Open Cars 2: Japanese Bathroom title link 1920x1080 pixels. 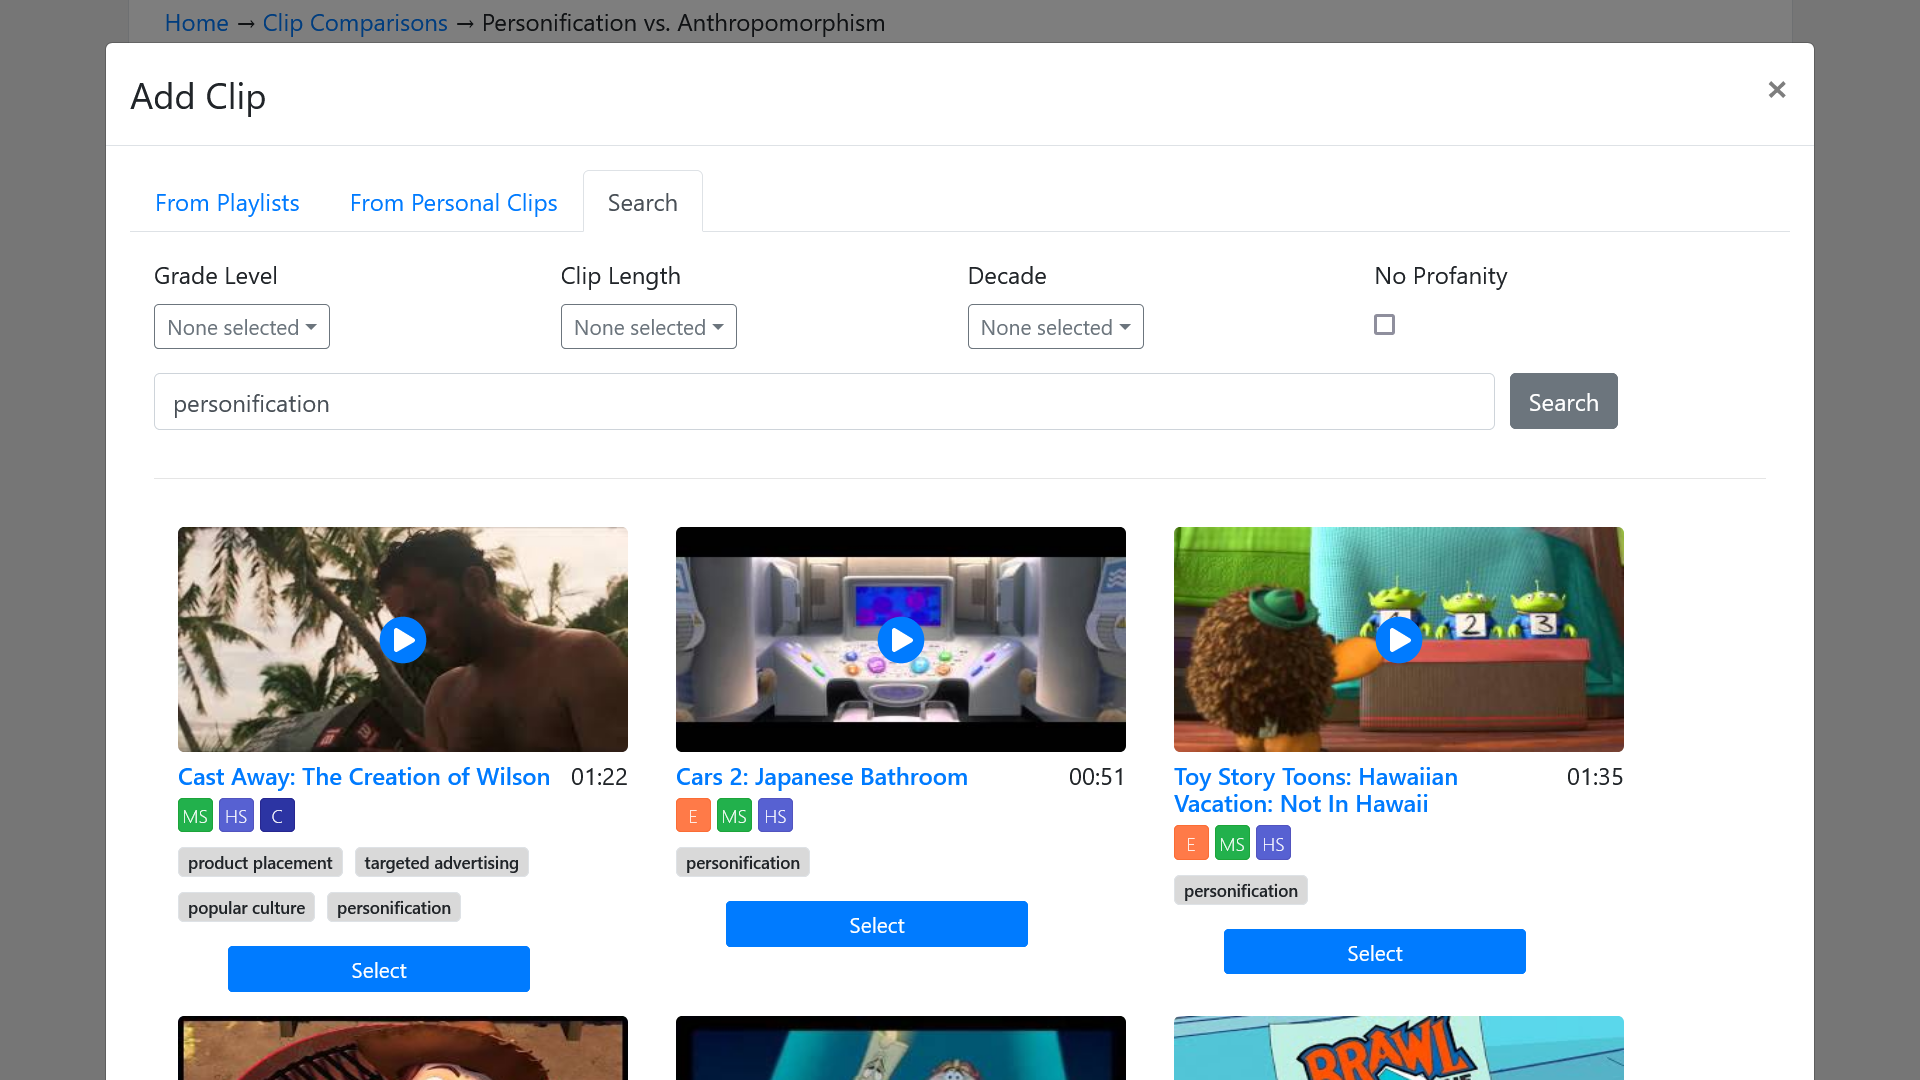(822, 777)
